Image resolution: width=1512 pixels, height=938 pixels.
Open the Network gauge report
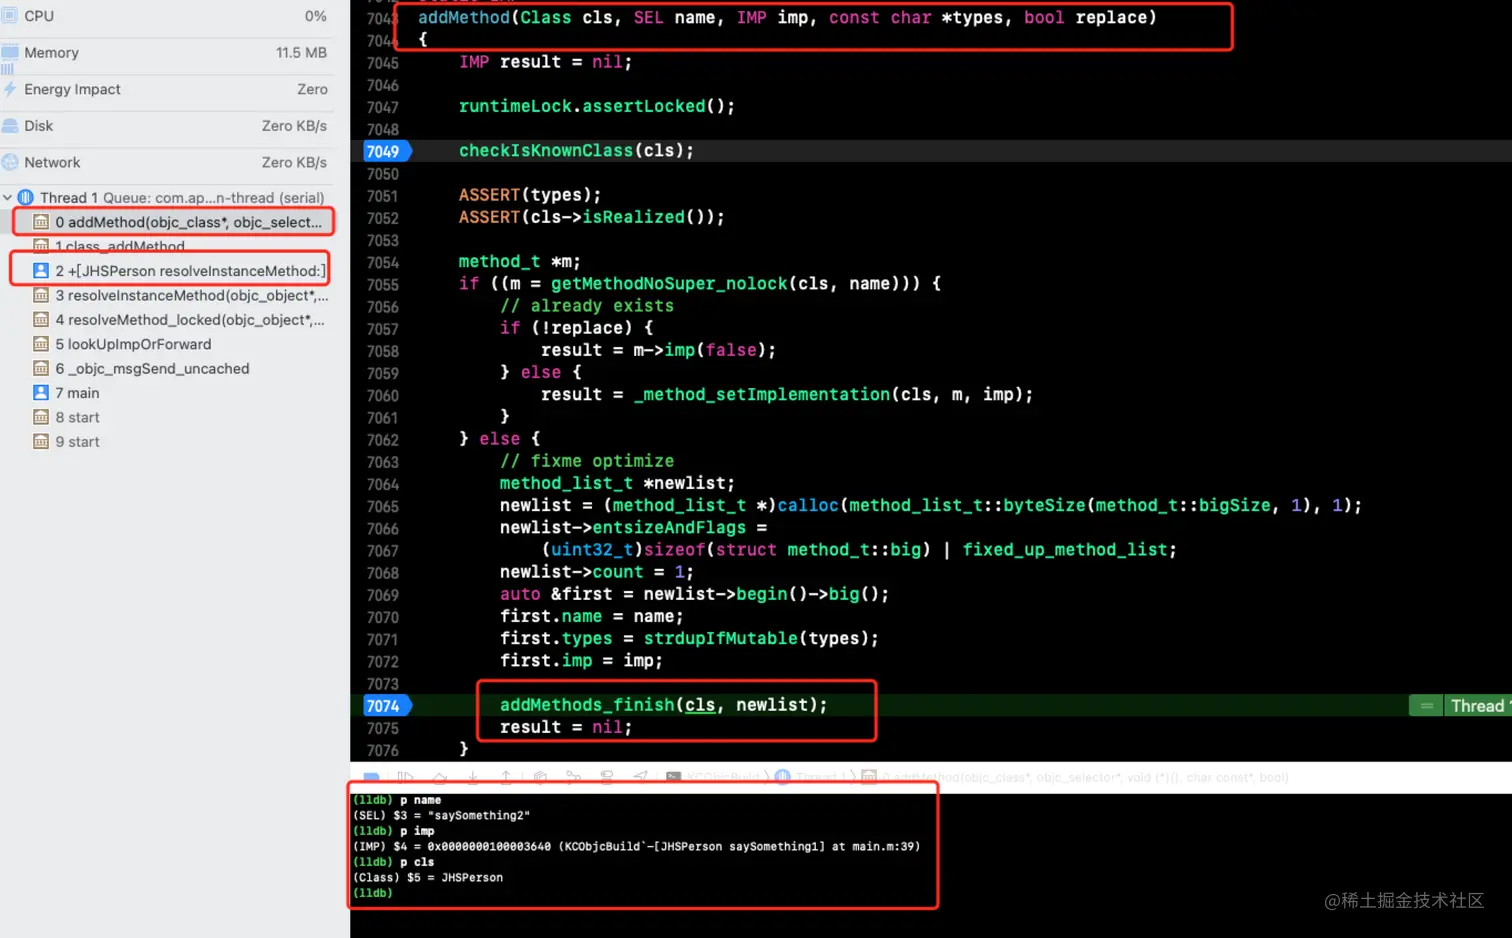[x=165, y=162]
